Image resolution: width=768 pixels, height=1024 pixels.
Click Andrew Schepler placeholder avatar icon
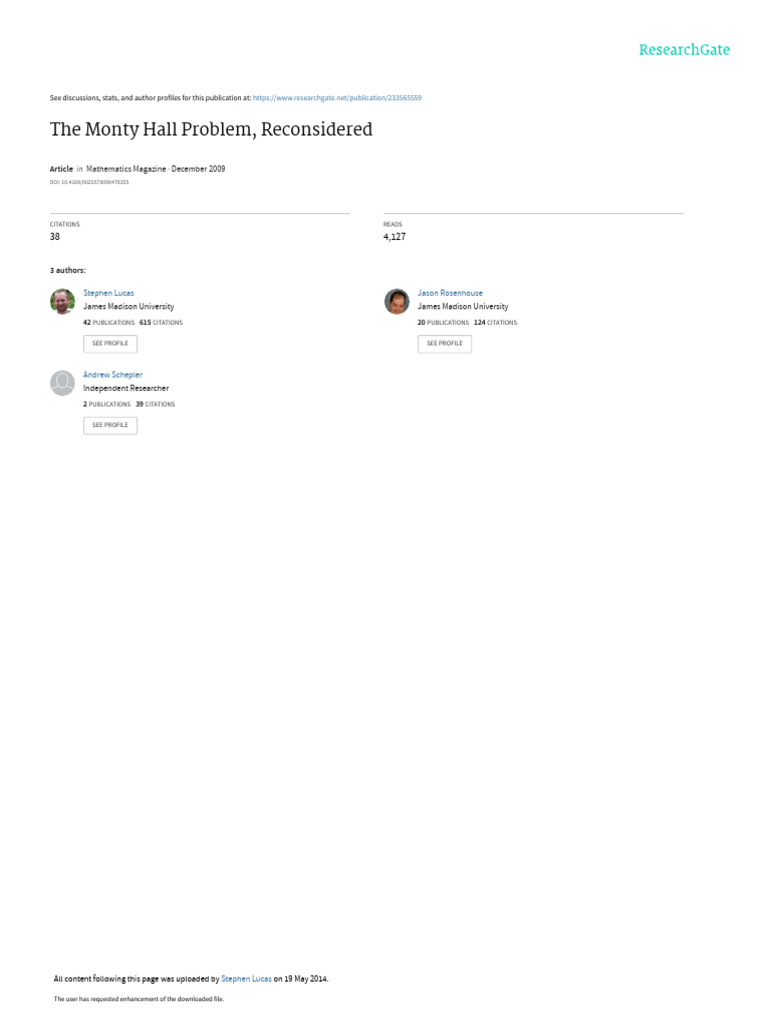pos(63,383)
